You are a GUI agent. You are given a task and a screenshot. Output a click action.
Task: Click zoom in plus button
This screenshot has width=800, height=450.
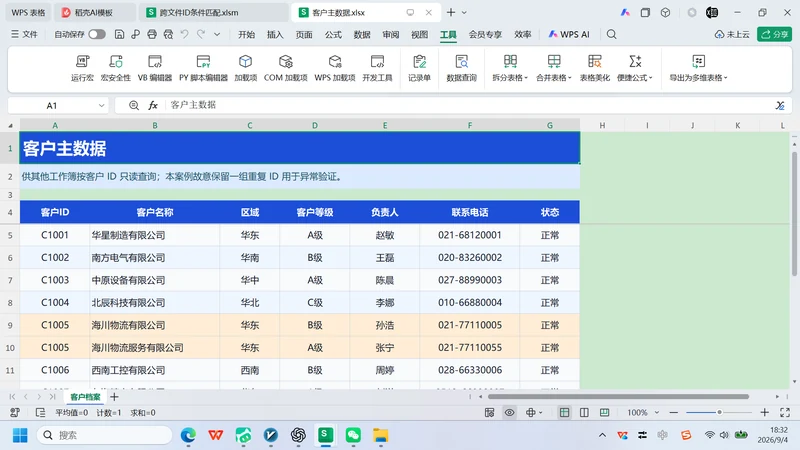[764, 412]
